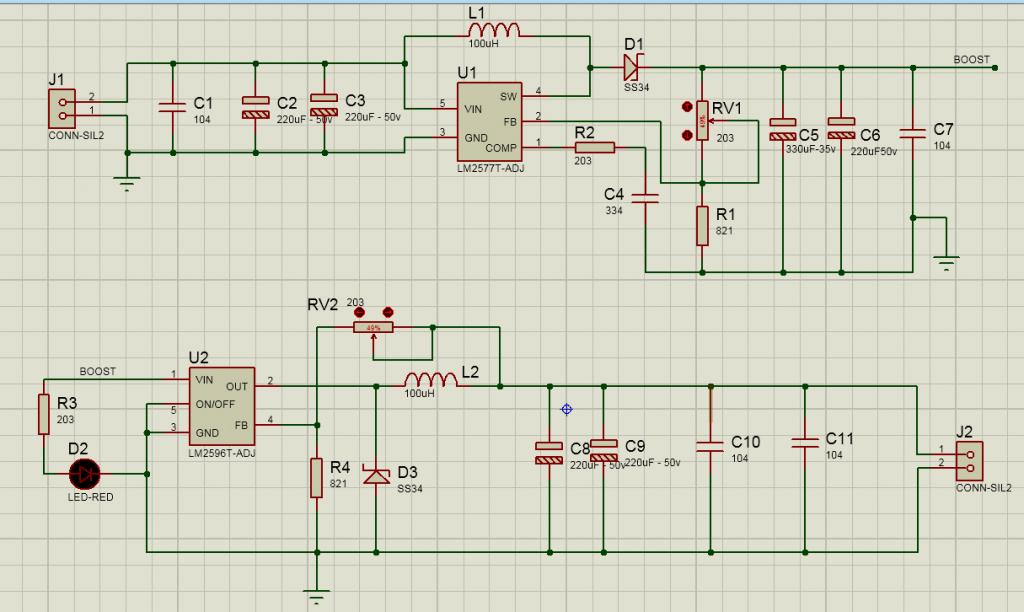Image resolution: width=1024 pixels, height=612 pixels.
Task: Click the 'U1' reference label
Action: (467, 72)
